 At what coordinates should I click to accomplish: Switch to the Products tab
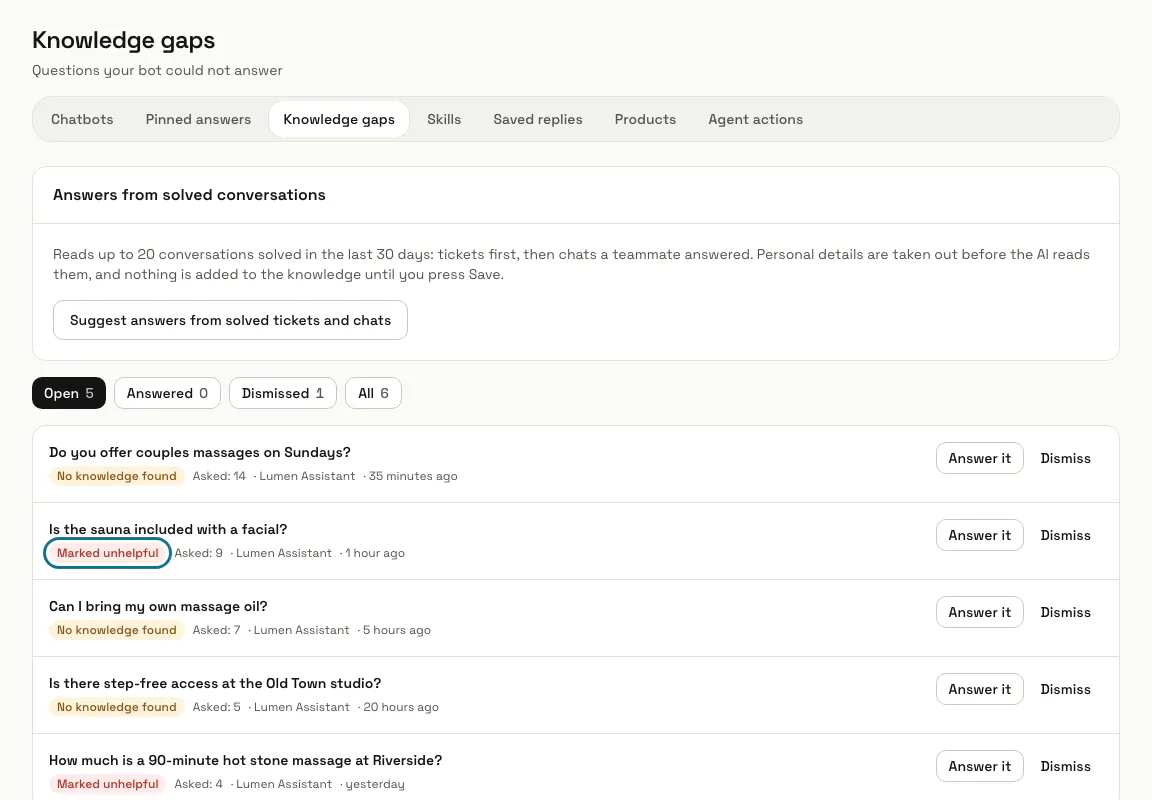pyautogui.click(x=645, y=119)
